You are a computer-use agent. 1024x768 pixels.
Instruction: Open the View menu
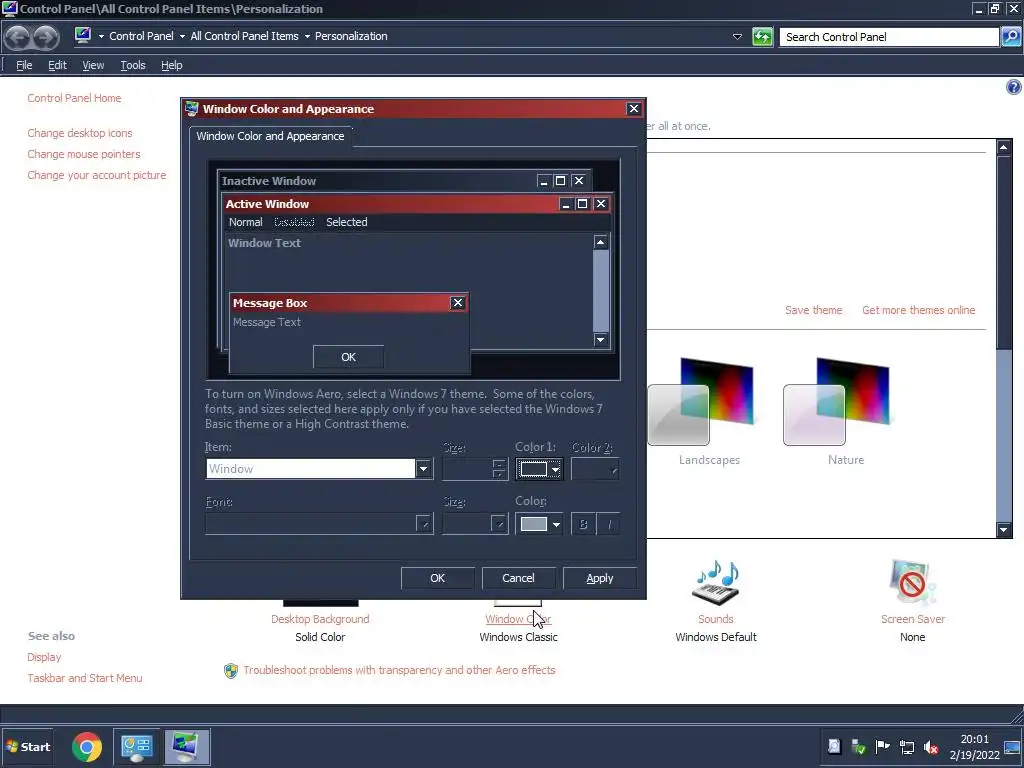point(93,65)
